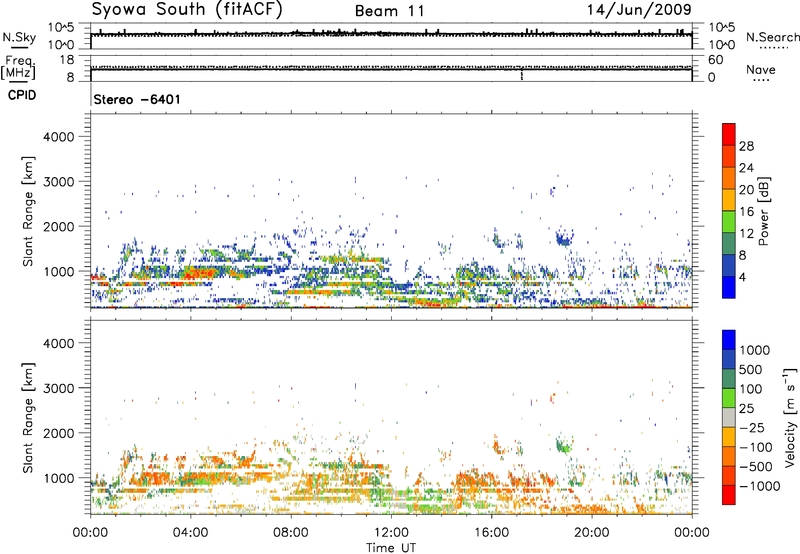Click the '4000' tick of the velocity panel

pos(58,343)
